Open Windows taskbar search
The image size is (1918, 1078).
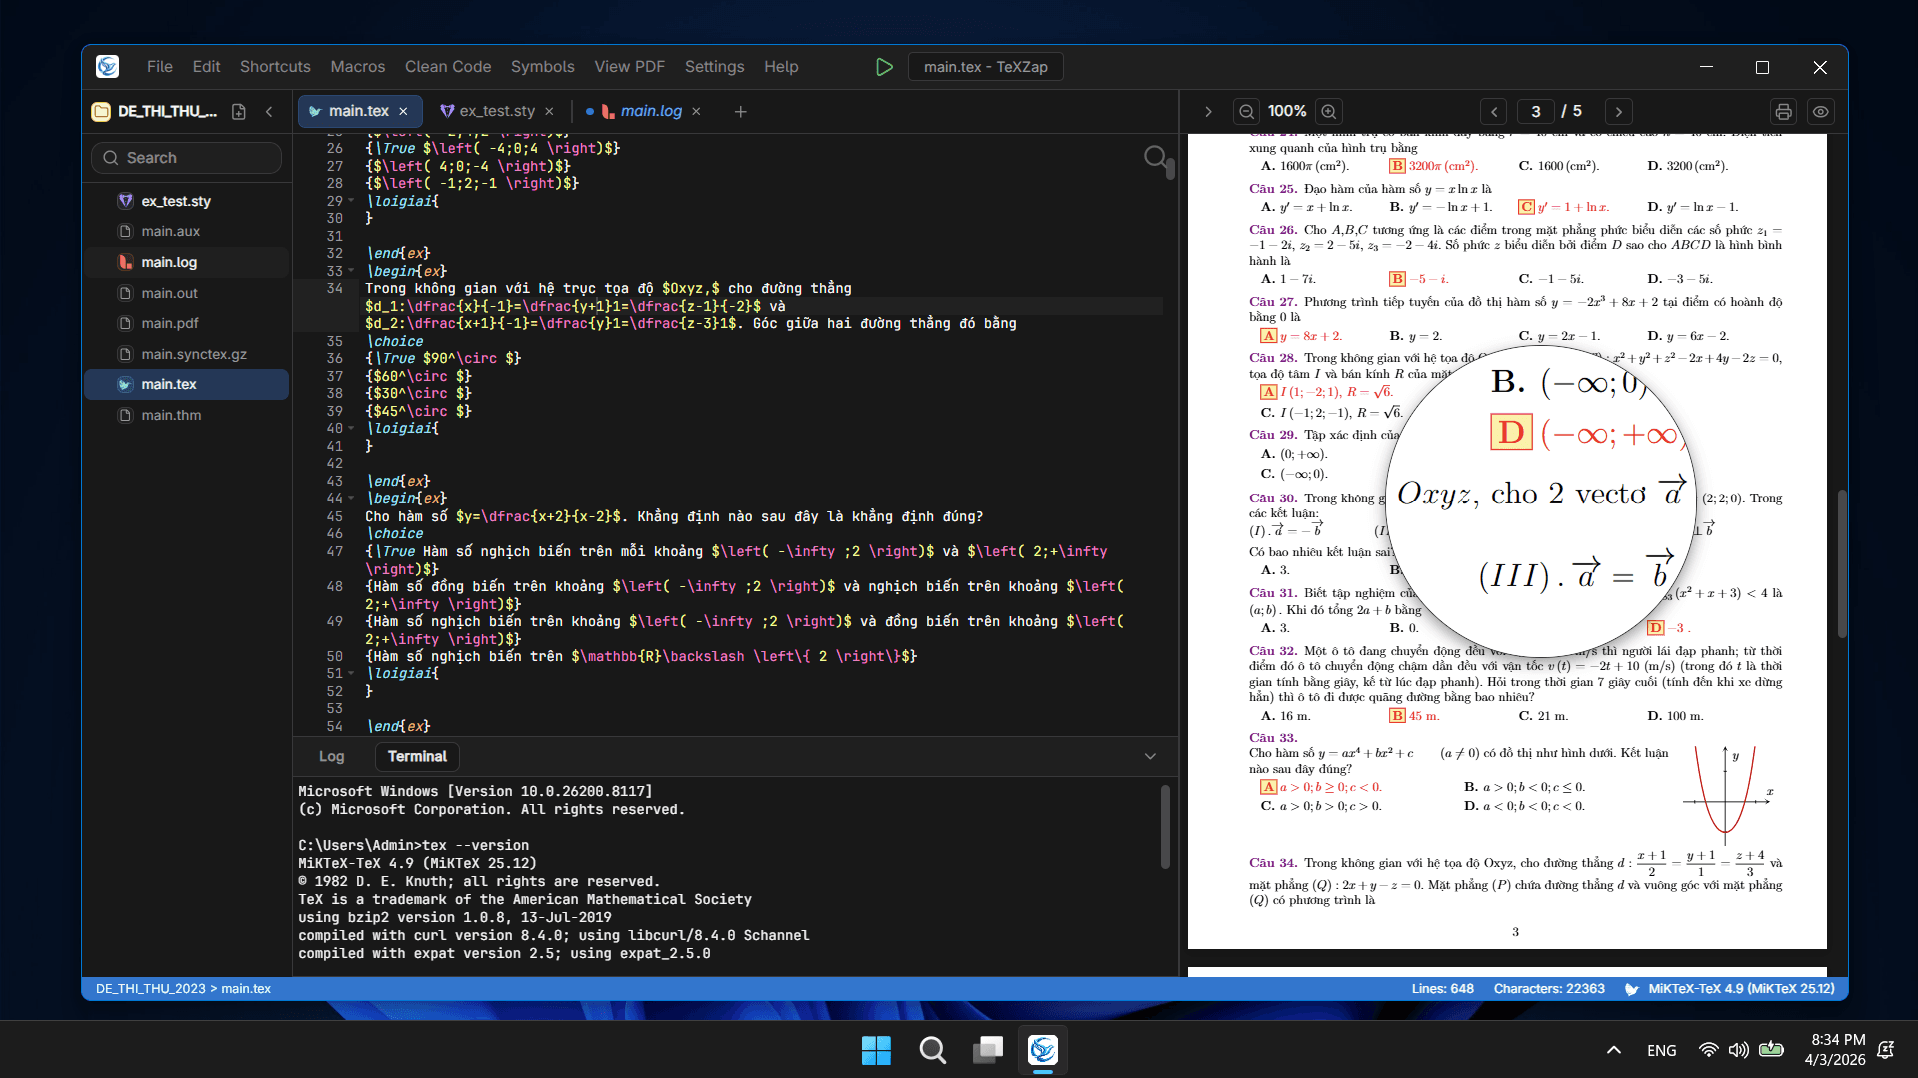[x=932, y=1050]
